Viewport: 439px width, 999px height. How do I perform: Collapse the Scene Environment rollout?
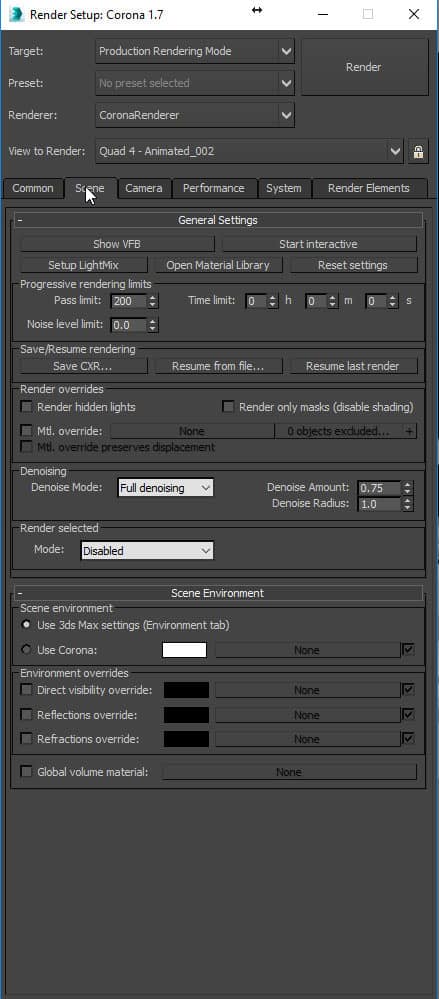click(218, 593)
